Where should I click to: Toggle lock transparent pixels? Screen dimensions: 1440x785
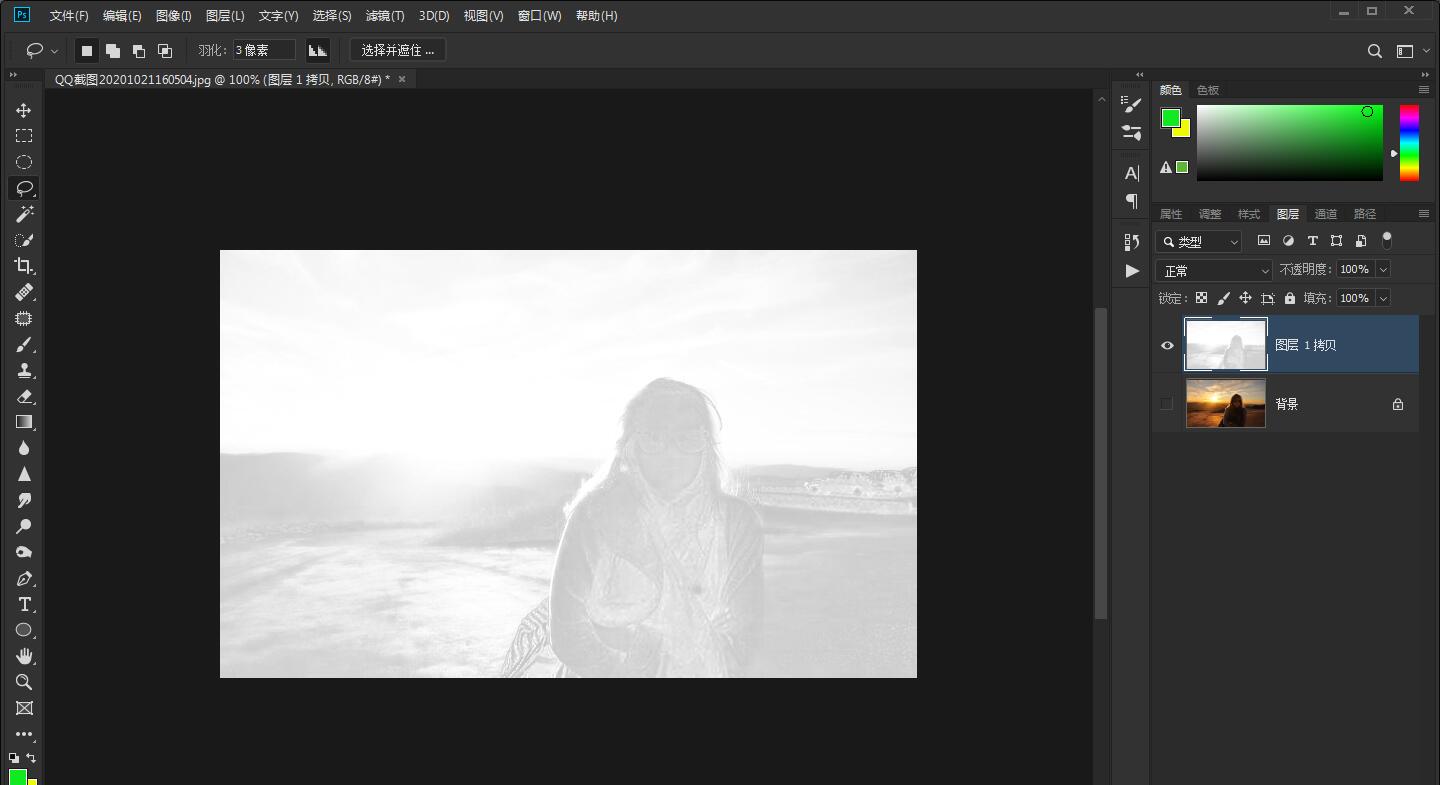coord(1201,298)
